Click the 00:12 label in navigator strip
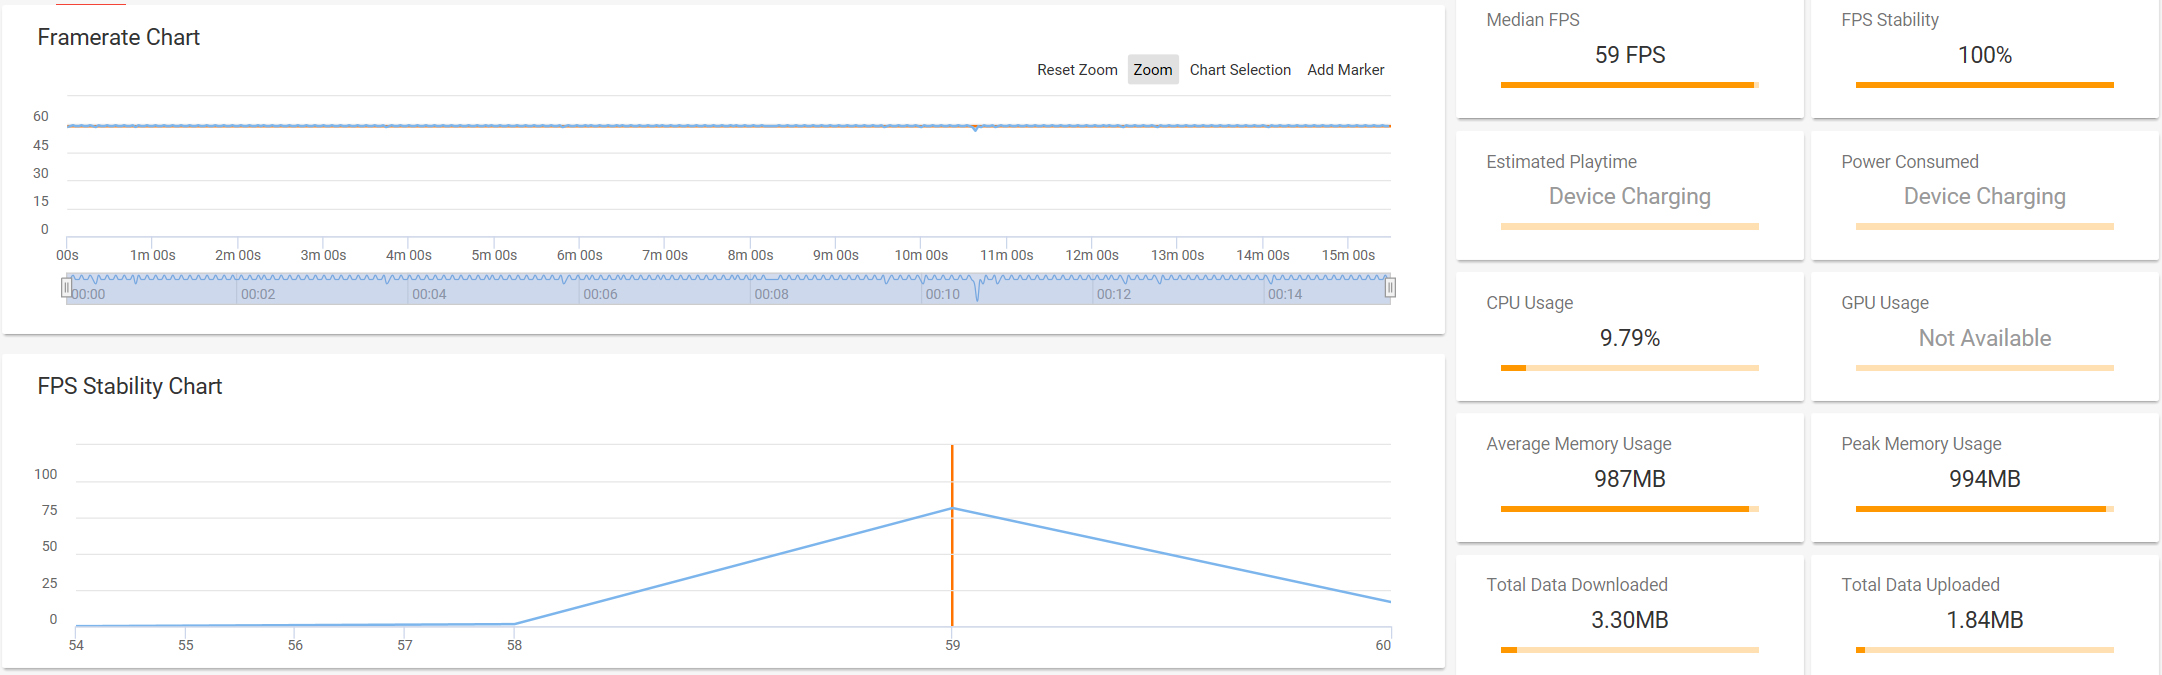Viewport: 2162px width, 675px height. 1113,294
